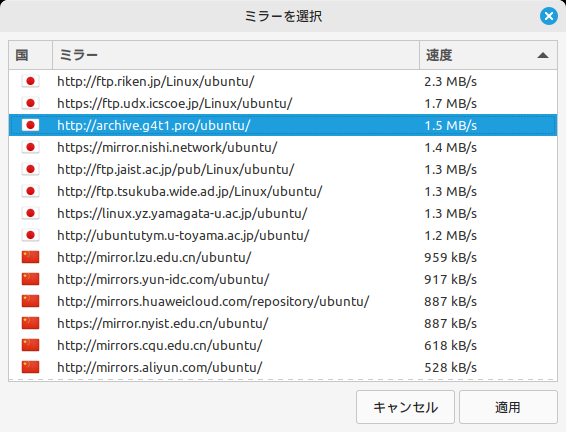Click the China flag of mirrors.huaweicloud.com row

(x=30, y=301)
